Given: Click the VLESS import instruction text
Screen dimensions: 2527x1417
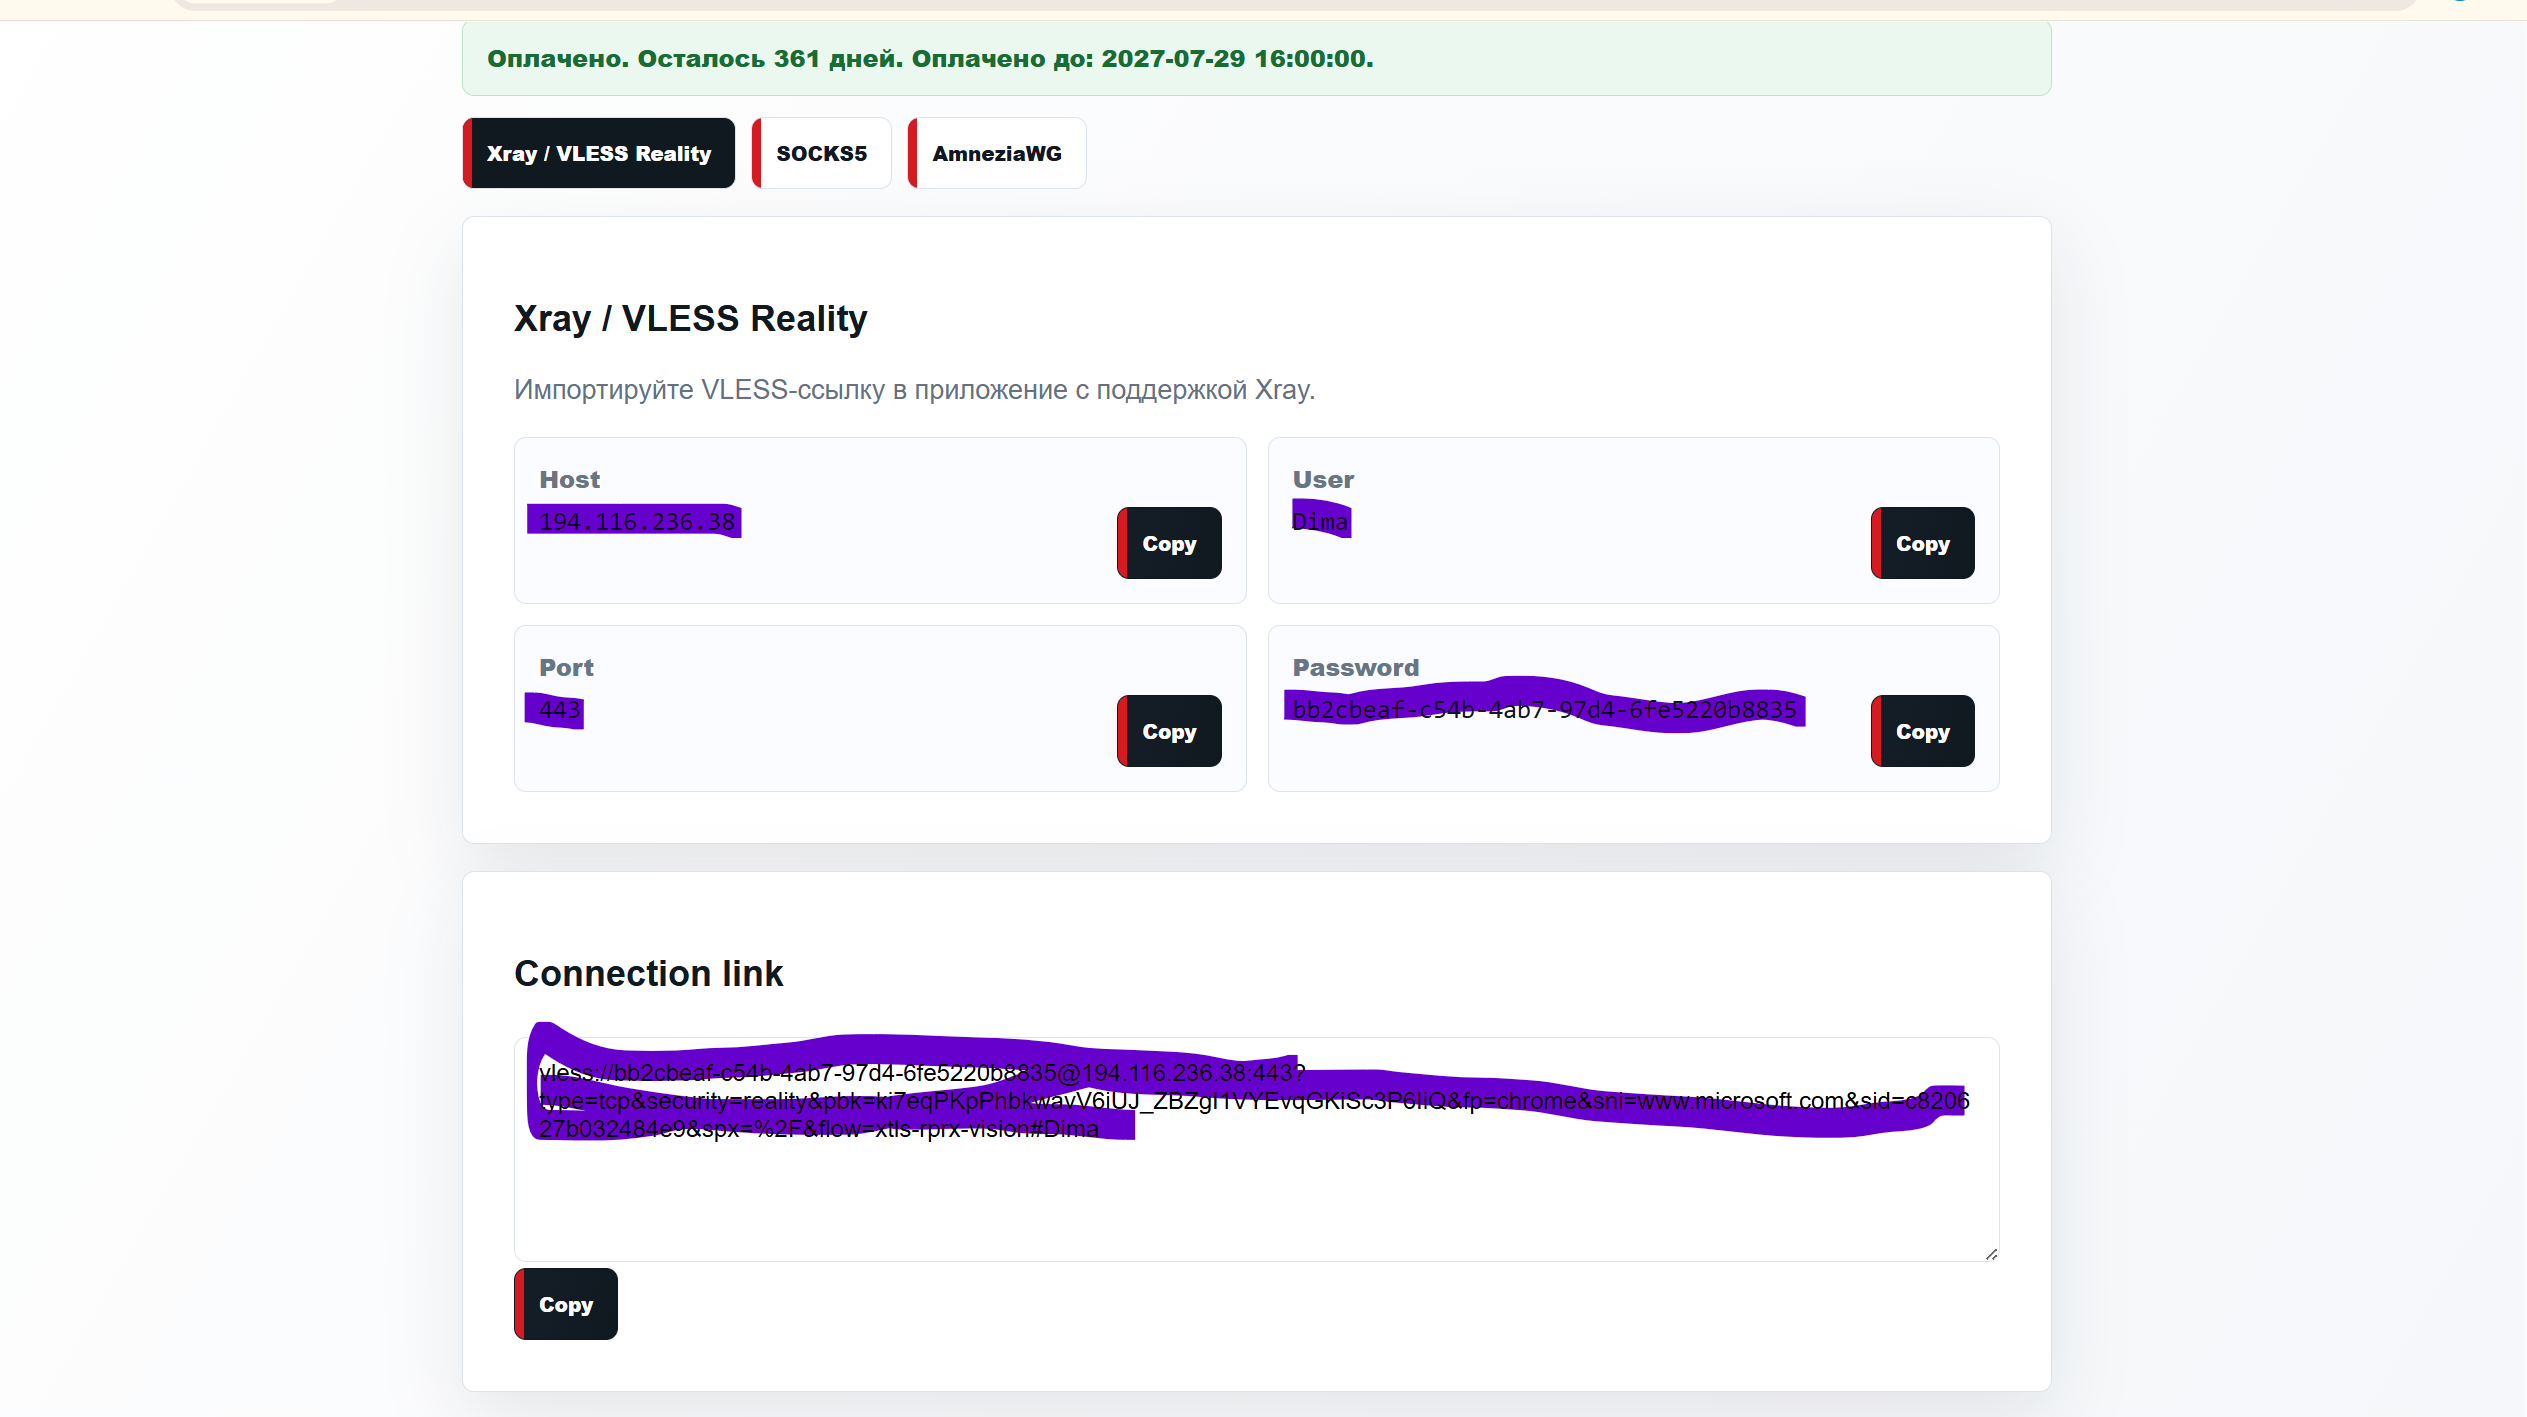Looking at the screenshot, I should (x=914, y=390).
